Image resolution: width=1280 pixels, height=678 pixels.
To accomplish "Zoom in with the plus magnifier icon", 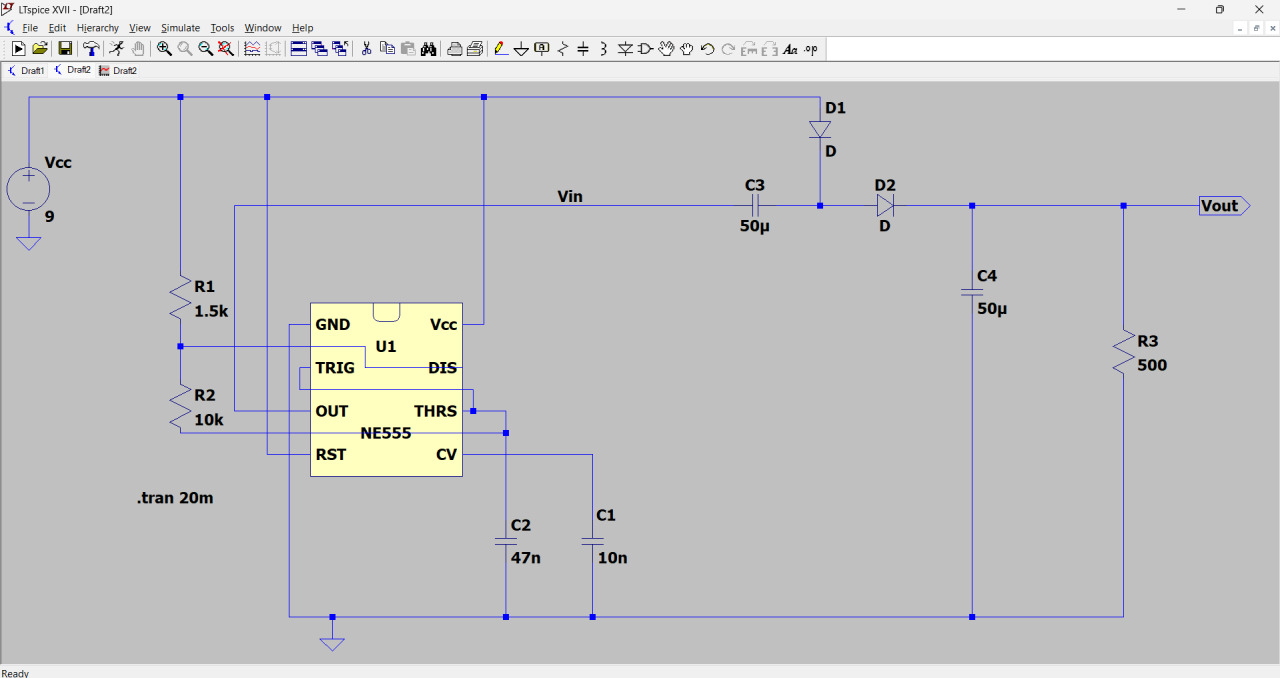I will point(164,48).
